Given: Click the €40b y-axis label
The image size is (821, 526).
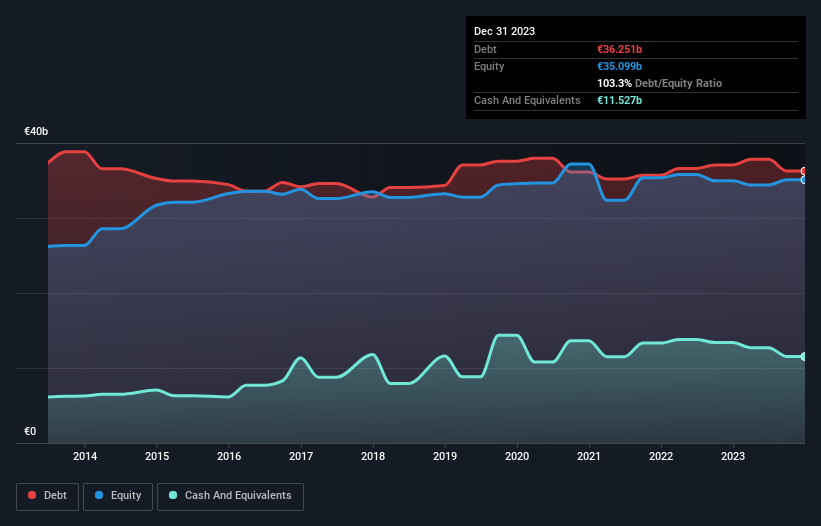Looking at the screenshot, I should [x=36, y=131].
